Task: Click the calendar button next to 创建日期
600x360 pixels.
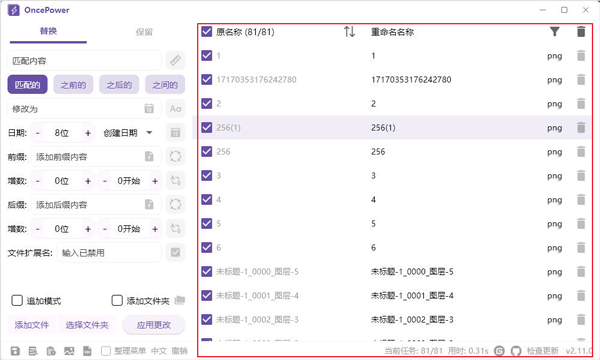Action: (x=175, y=133)
